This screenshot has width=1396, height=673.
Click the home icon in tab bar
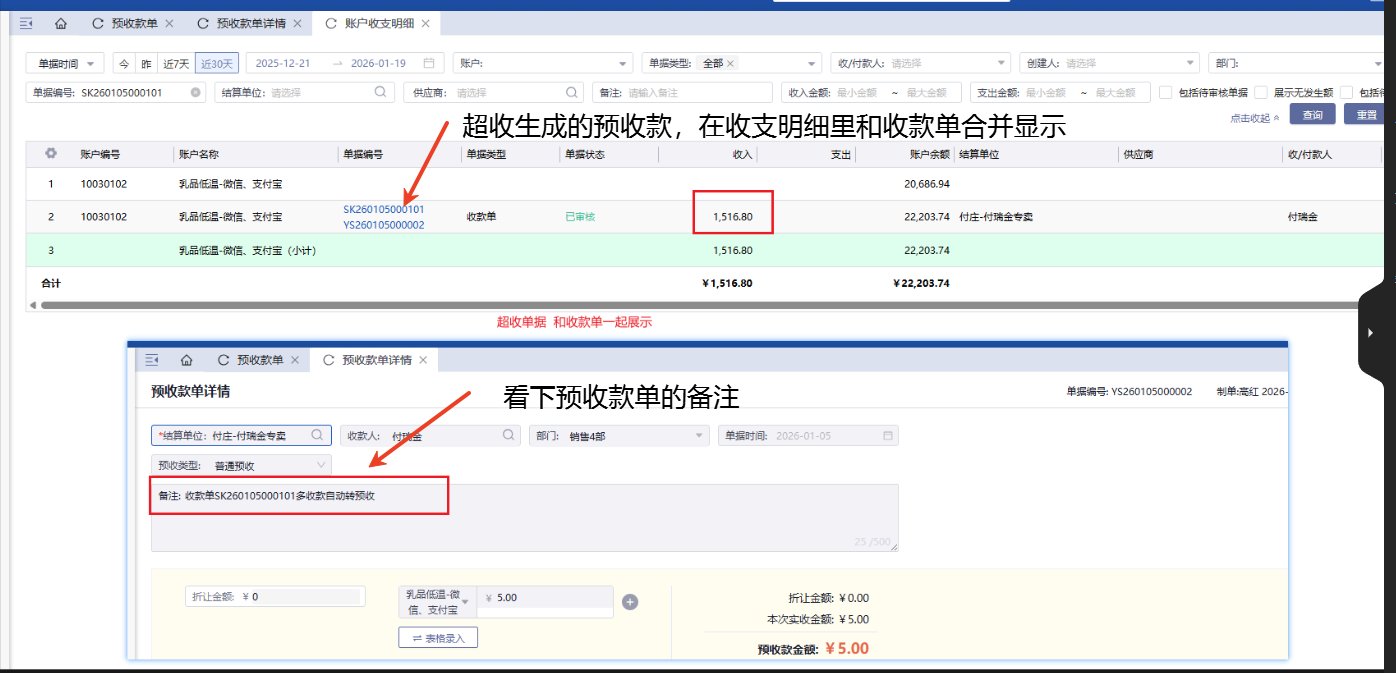click(61, 23)
